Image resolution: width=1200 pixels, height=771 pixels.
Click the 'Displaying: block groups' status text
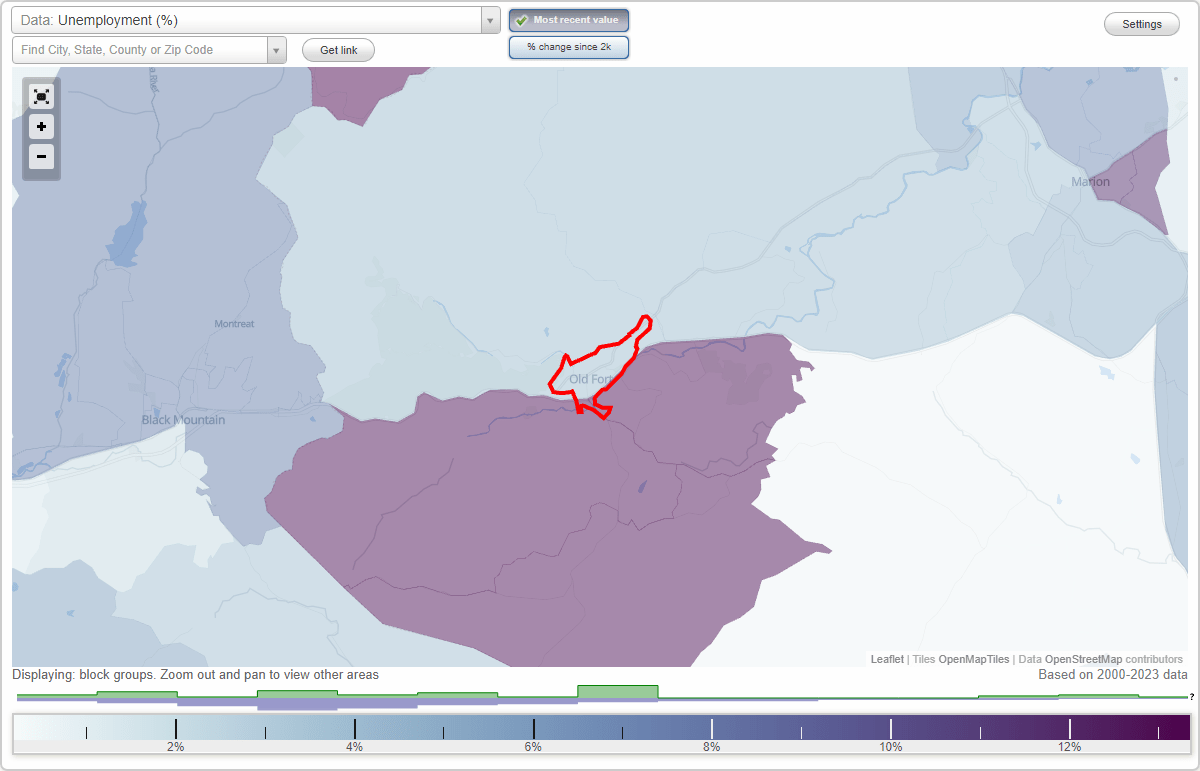195,675
